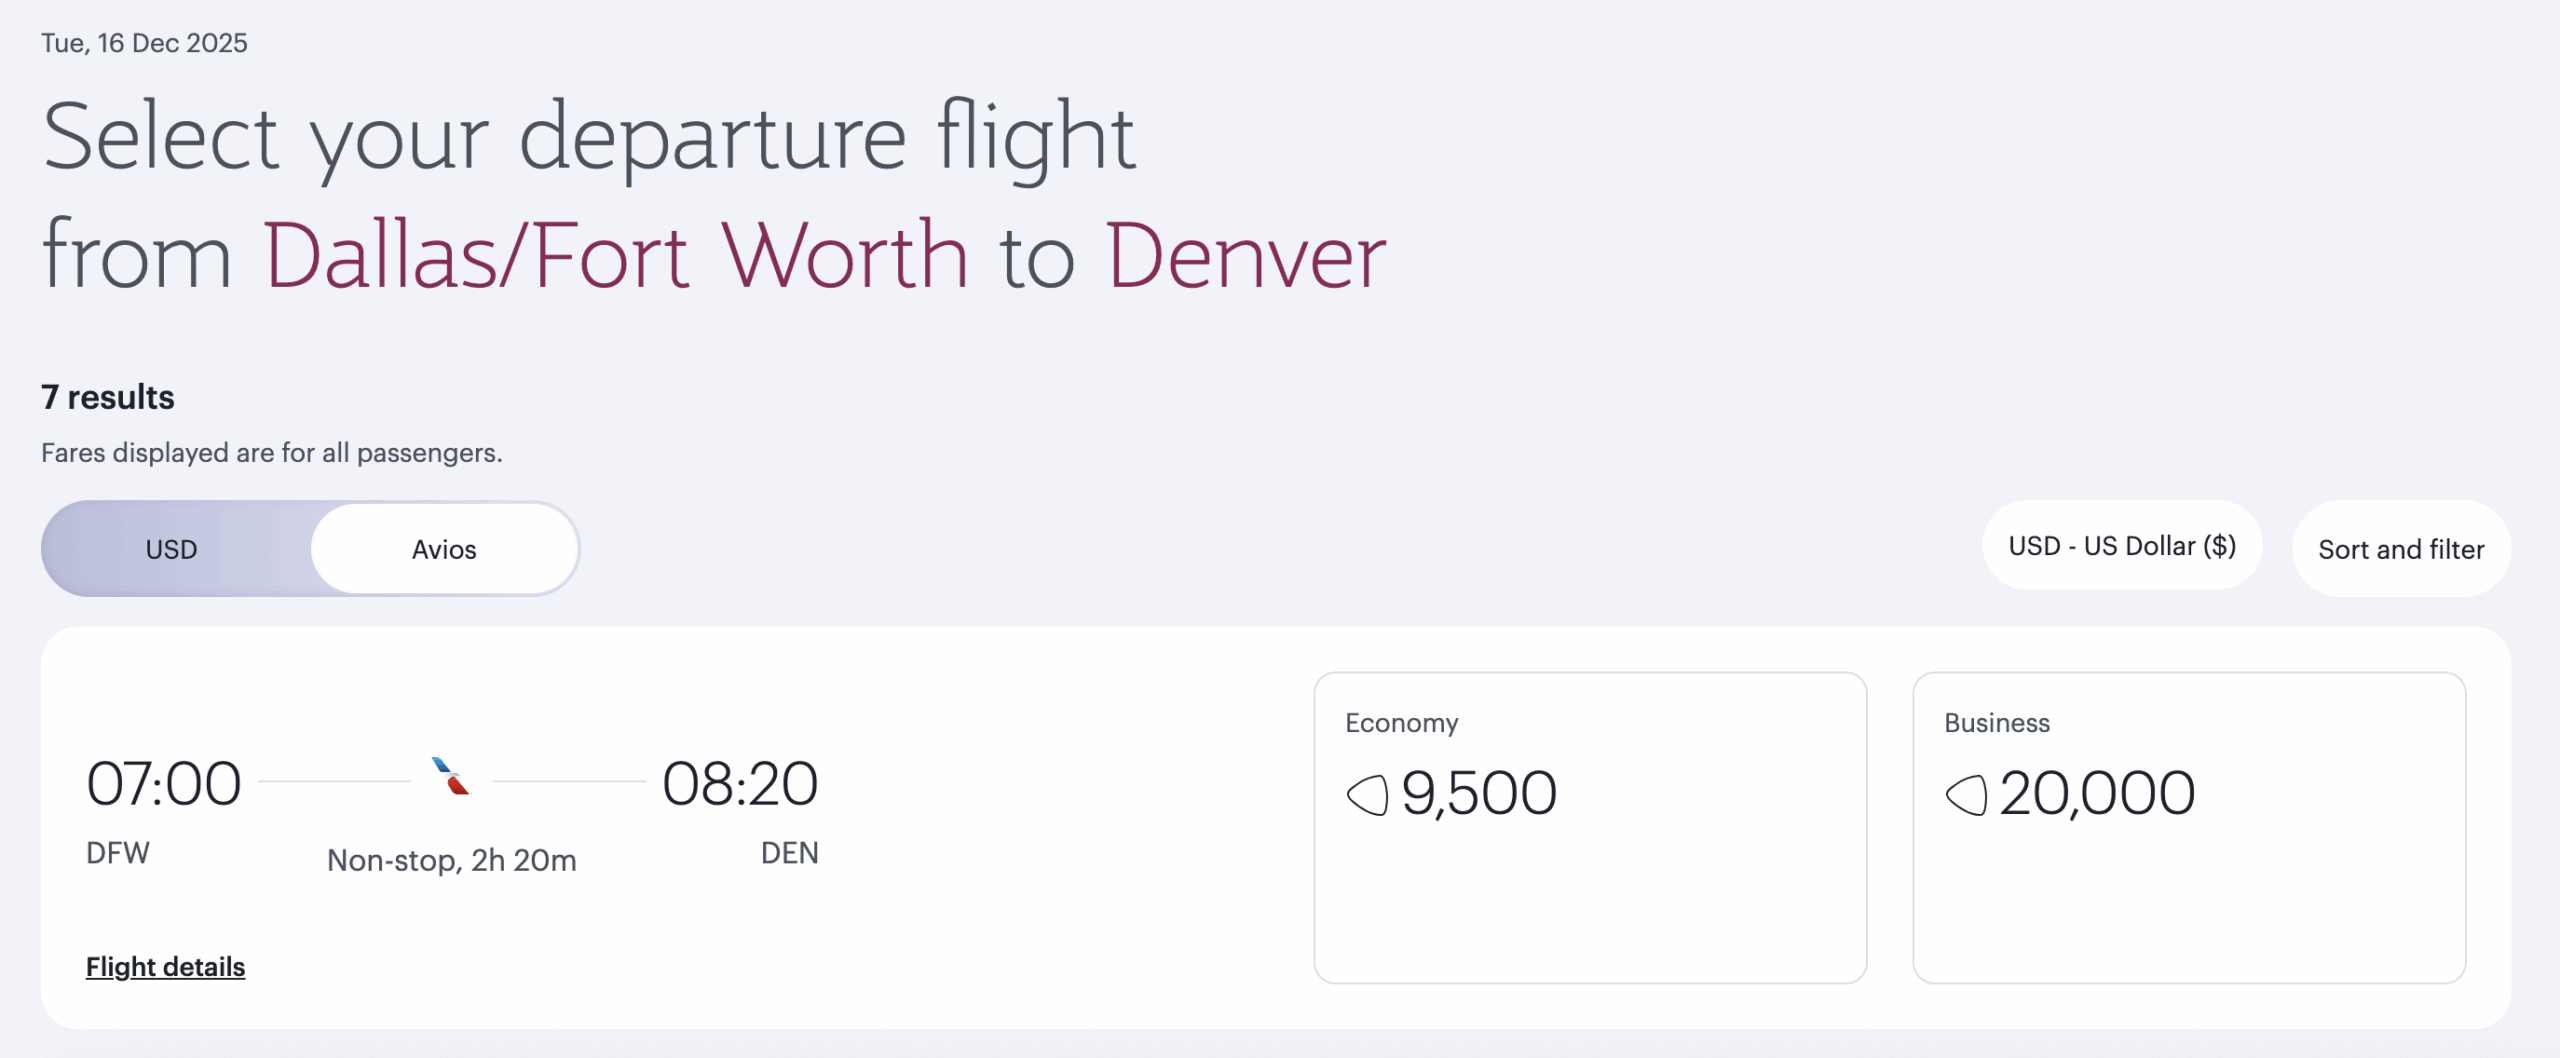Open the Flight details link
This screenshot has width=2560, height=1058.
[x=165, y=967]
